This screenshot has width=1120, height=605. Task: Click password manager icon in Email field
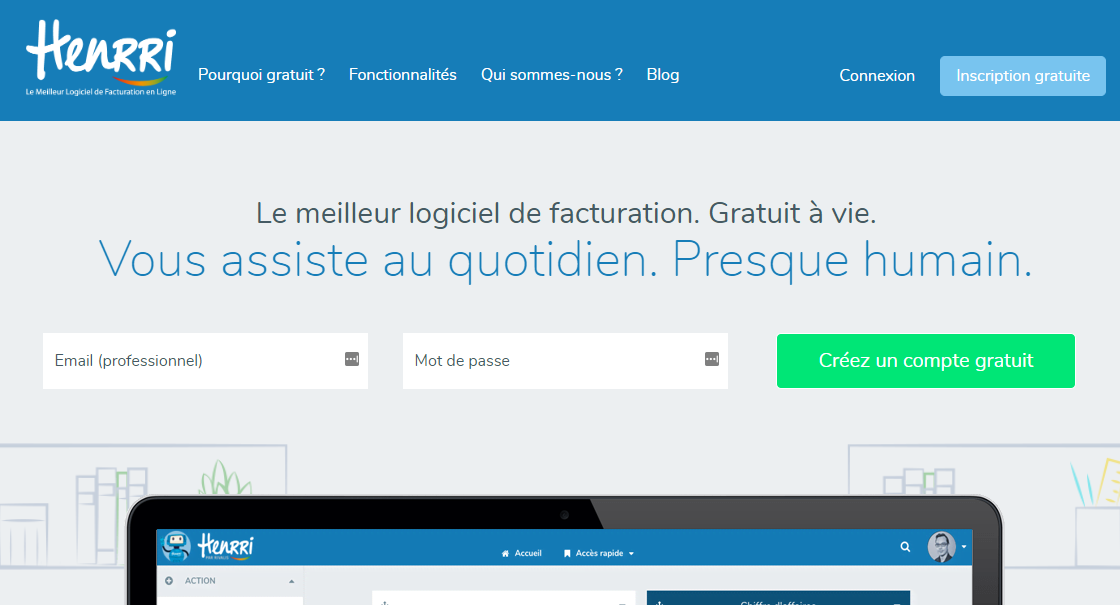(x=351, y=359)
